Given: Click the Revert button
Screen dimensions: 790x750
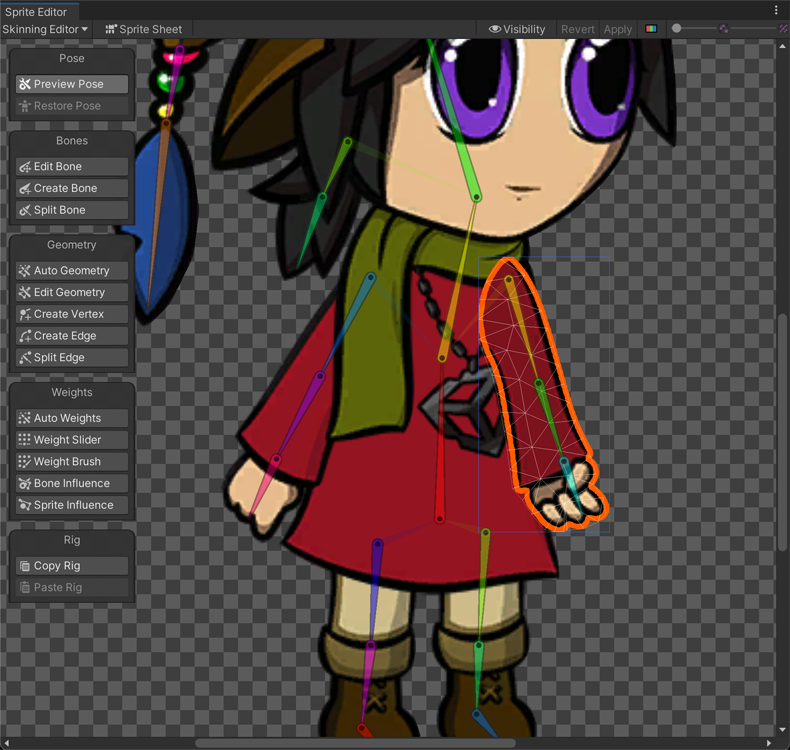Looking at the screenshot, I should tap(577, 29).
